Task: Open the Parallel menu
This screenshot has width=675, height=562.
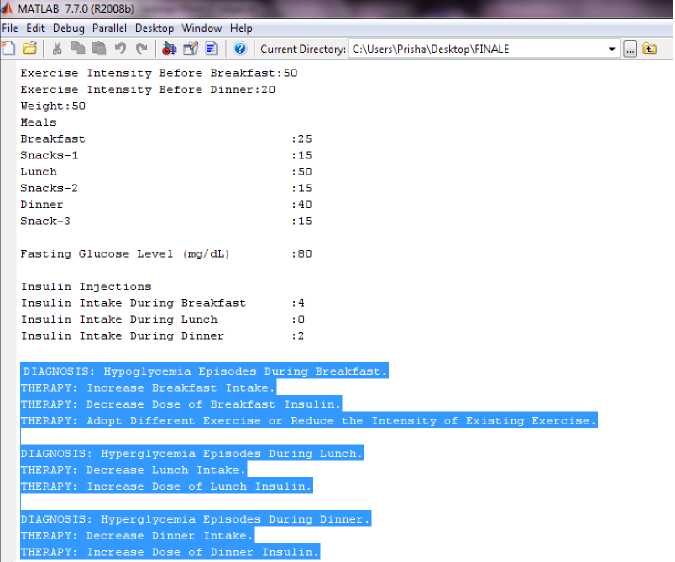Action: pos(109,28)
